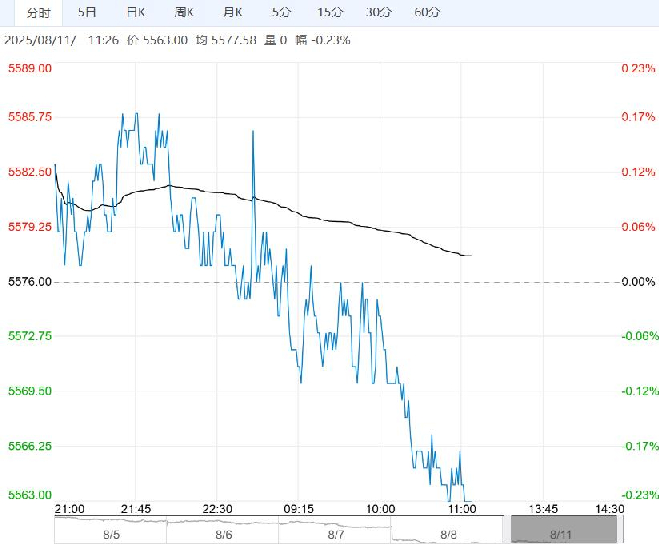Switch to the 60分 sixty-minute tab
Viewport: 659px width, 546px height.
click(x=427, y=12)
